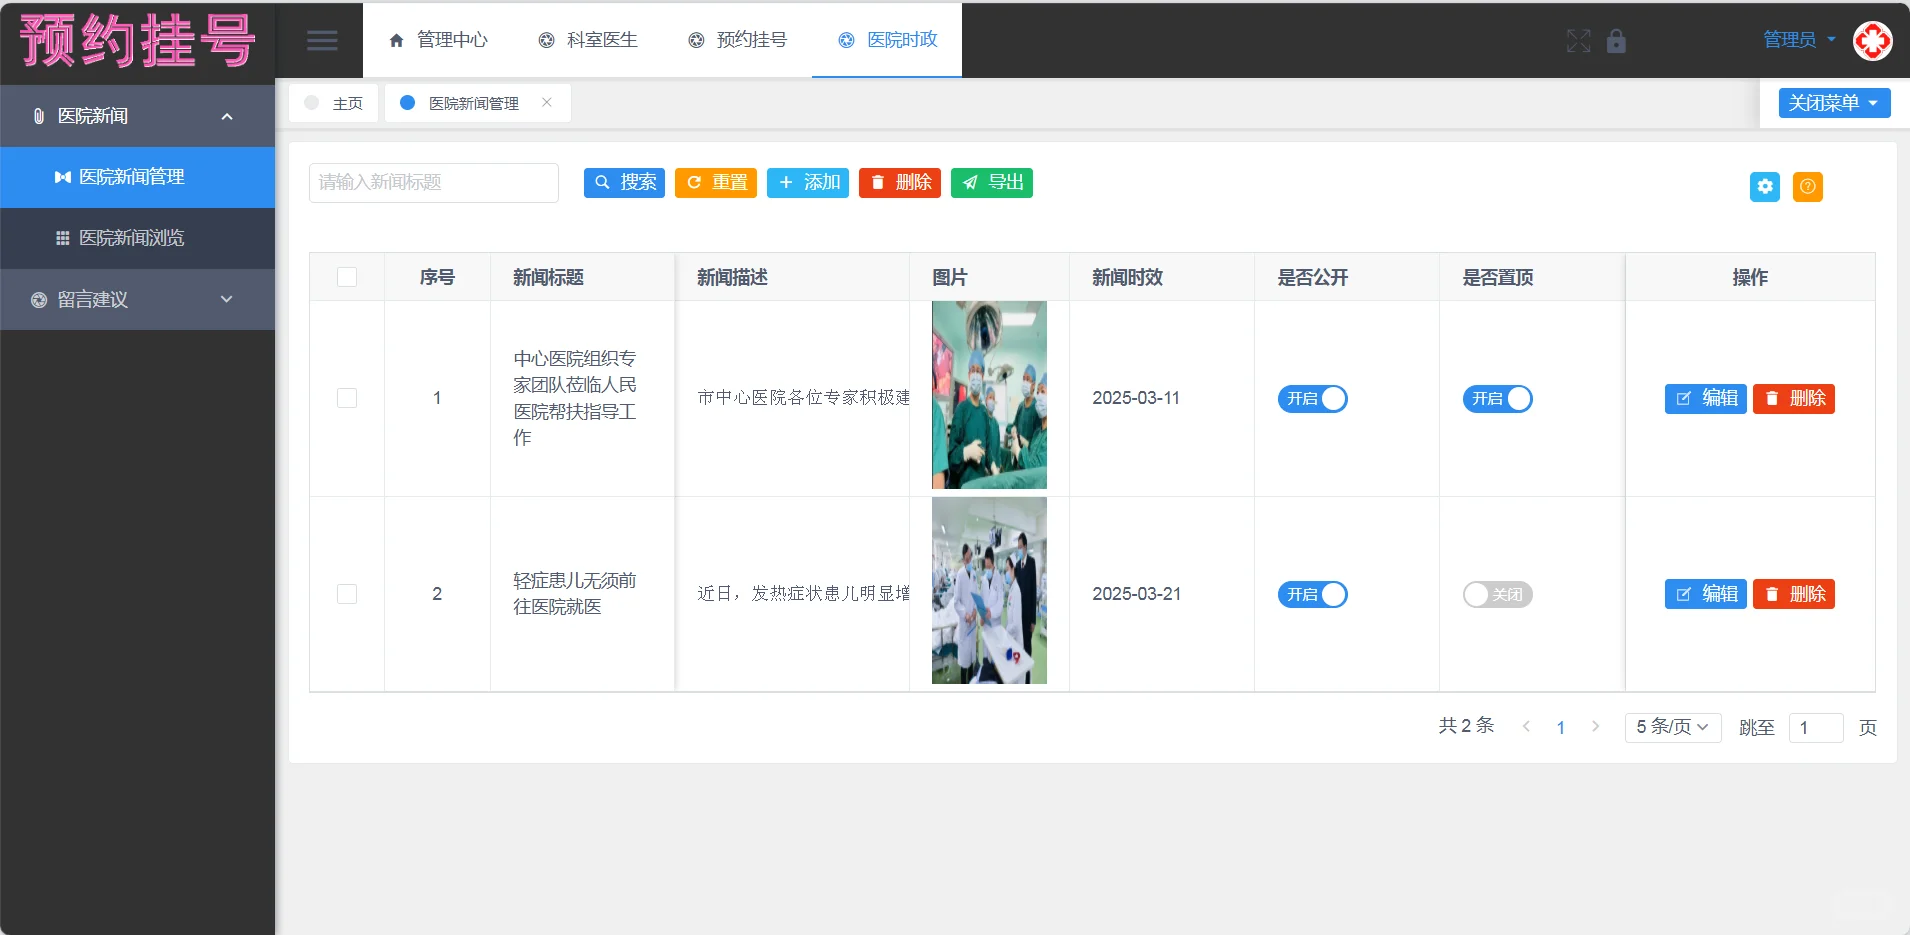Switch to the 科室医生 tab
1910x935 pixels.
(588, 40)
